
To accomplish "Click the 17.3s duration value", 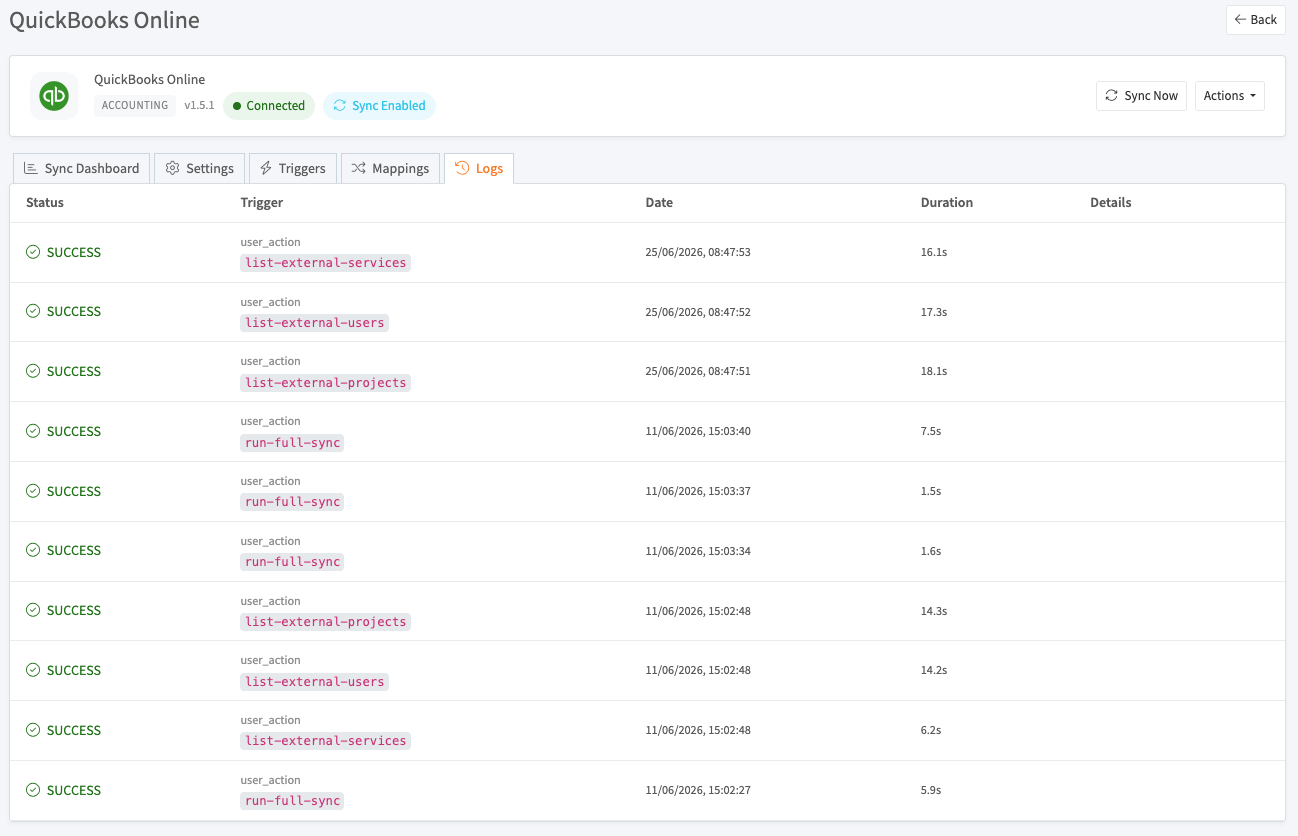I will tap(934, 312).
